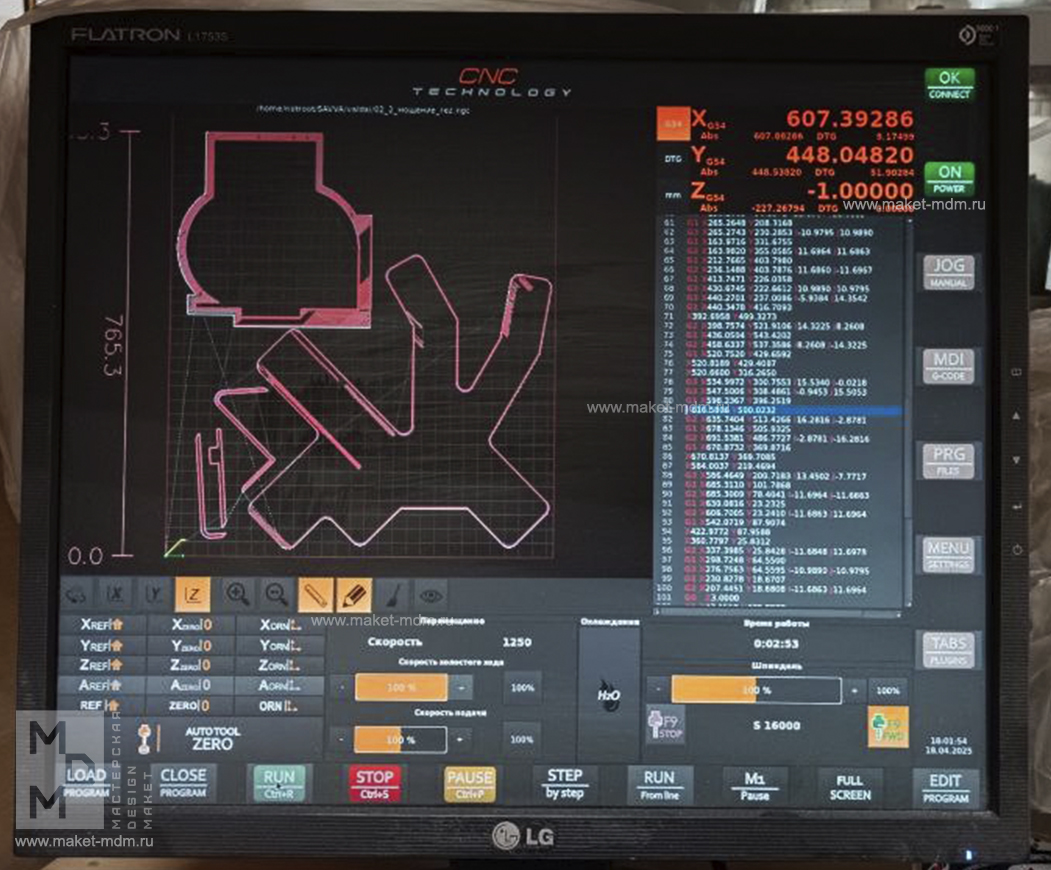Viewport: 1051px width, 870px height.
Task: Click the AORN origin button
Action: pos(280,685)
